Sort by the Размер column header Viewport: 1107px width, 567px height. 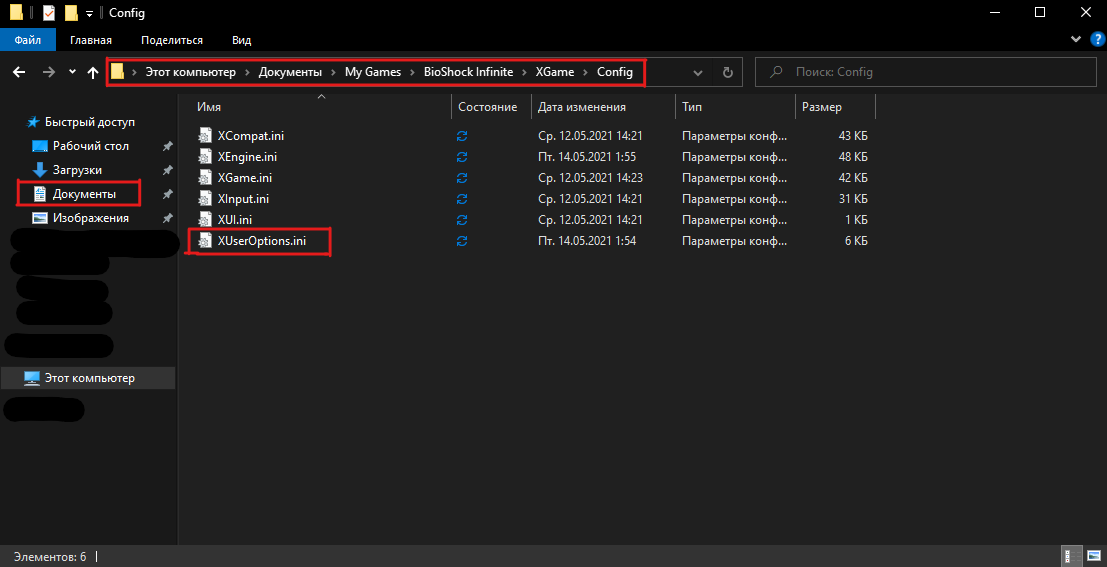[822, 107]
